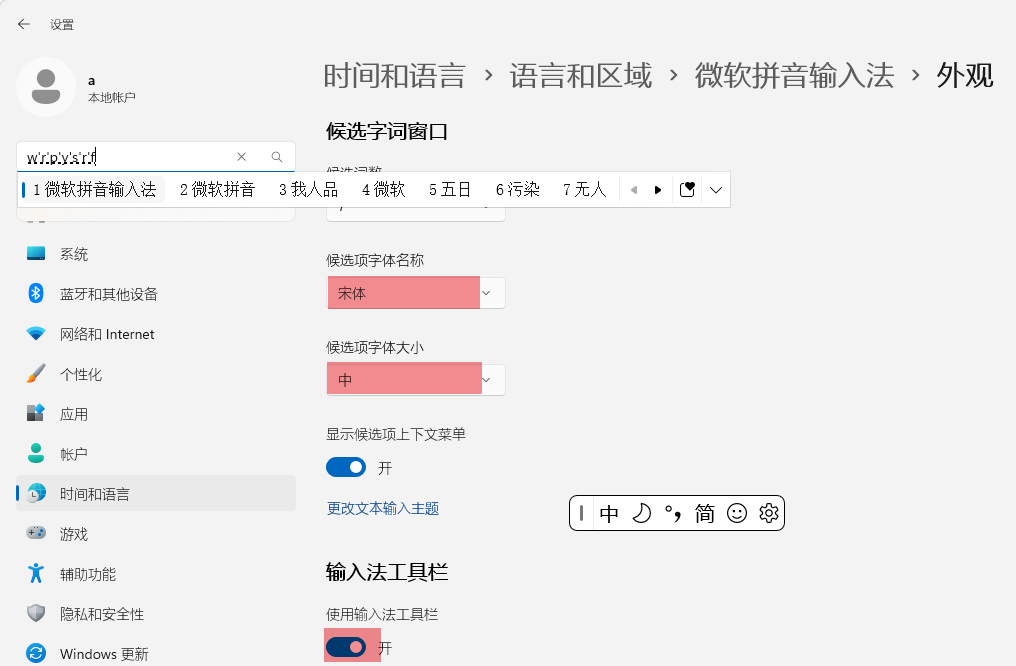The image size is (1016, 666).
Task: Choose candidate 2 微软拼音
Action: point(218,189)
